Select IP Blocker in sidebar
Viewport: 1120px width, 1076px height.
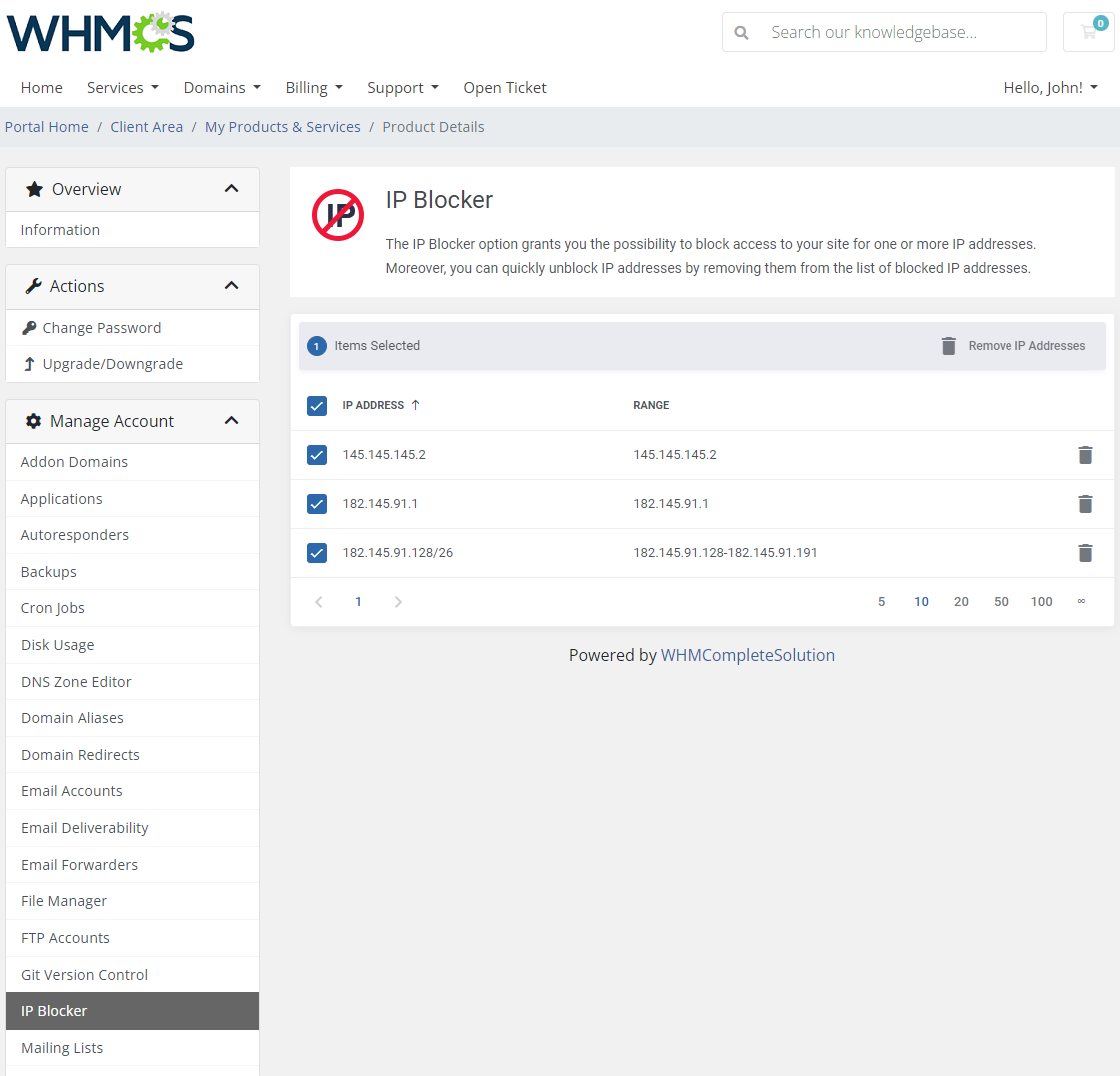(132, 1011)
